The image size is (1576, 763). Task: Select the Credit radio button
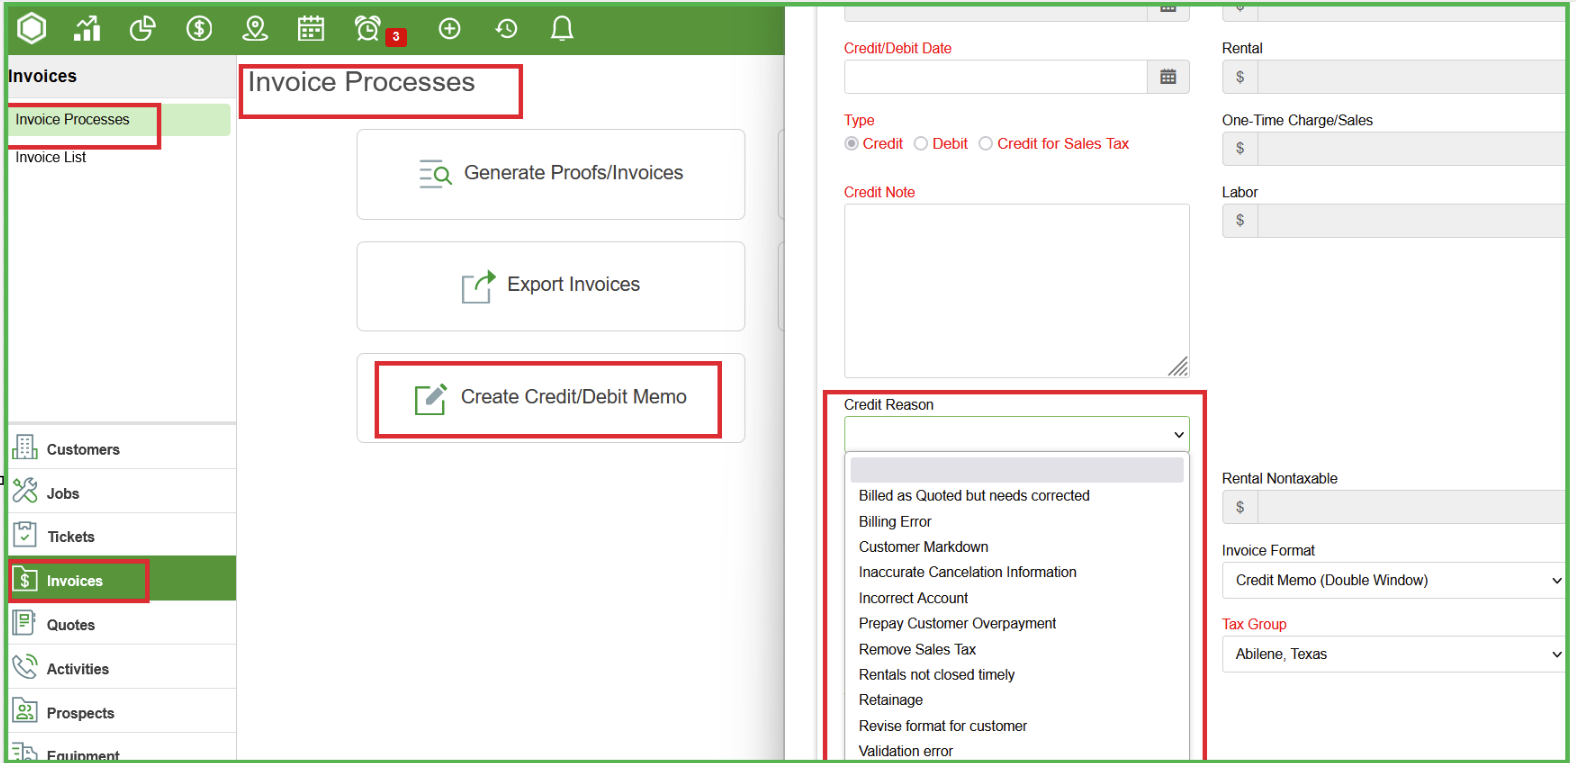851,144
